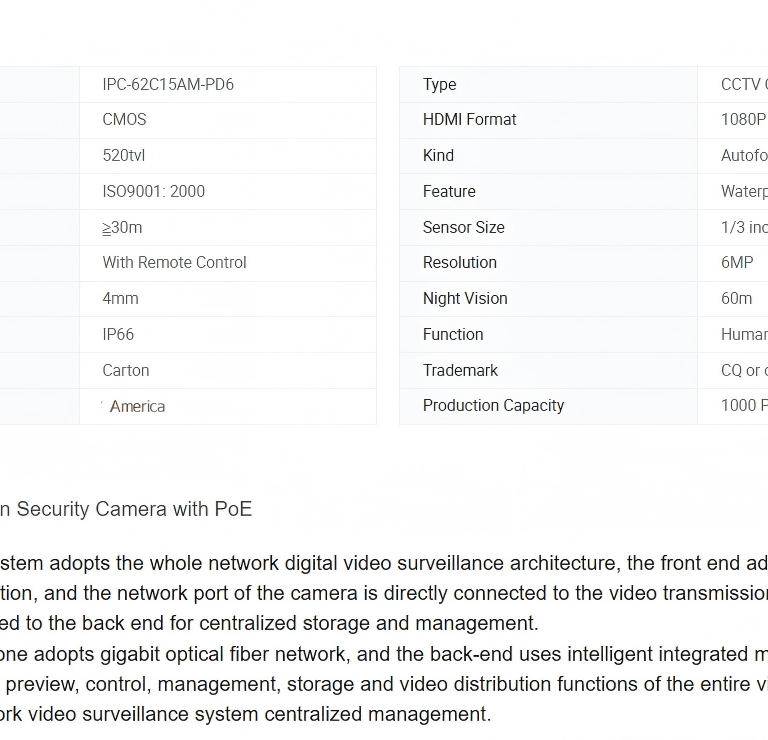Click the IPC-62C15AM-PD6 model value
768x740 pixels.
click(168, 85)
